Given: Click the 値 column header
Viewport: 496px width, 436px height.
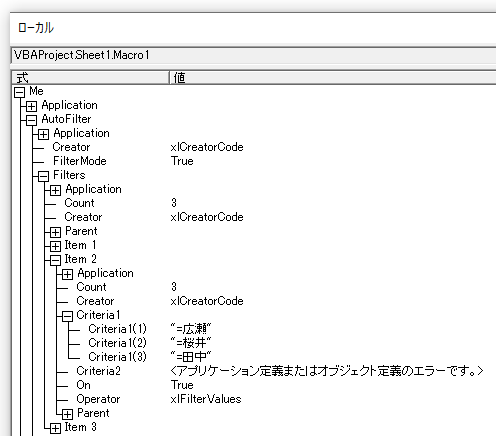Looking at the screenshot, I should tap(333, 78).
